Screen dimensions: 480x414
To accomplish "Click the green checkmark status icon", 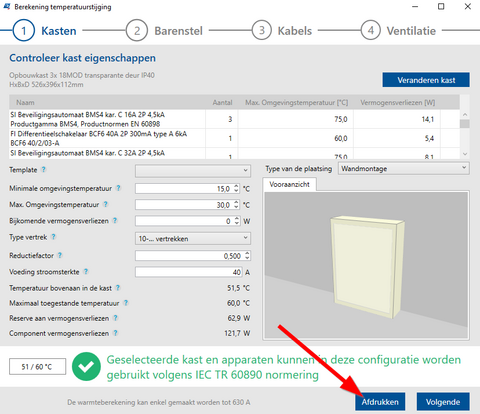I will tap(86, 366).
